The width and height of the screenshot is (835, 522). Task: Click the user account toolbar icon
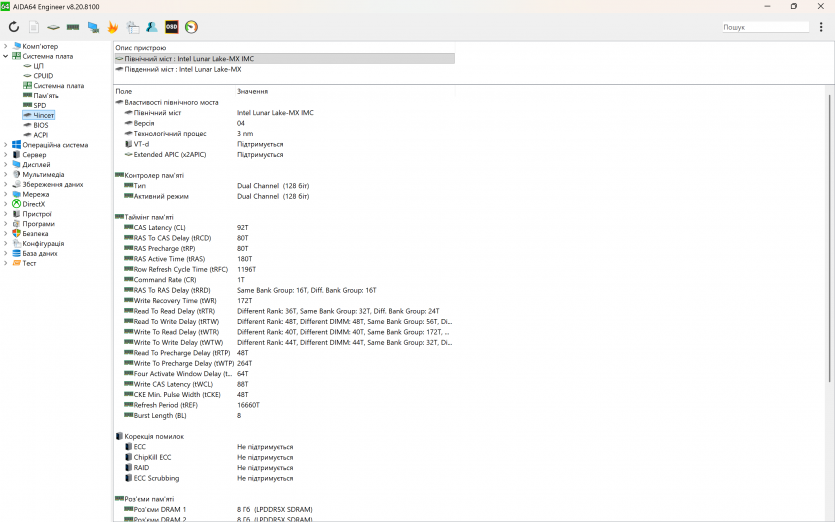point(151,27)
